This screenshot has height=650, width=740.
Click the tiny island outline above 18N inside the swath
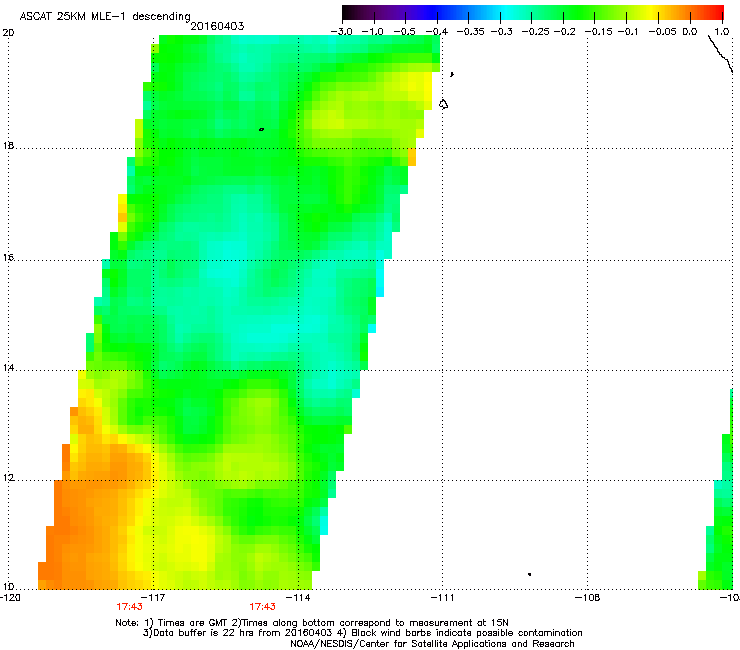[261, 129]
